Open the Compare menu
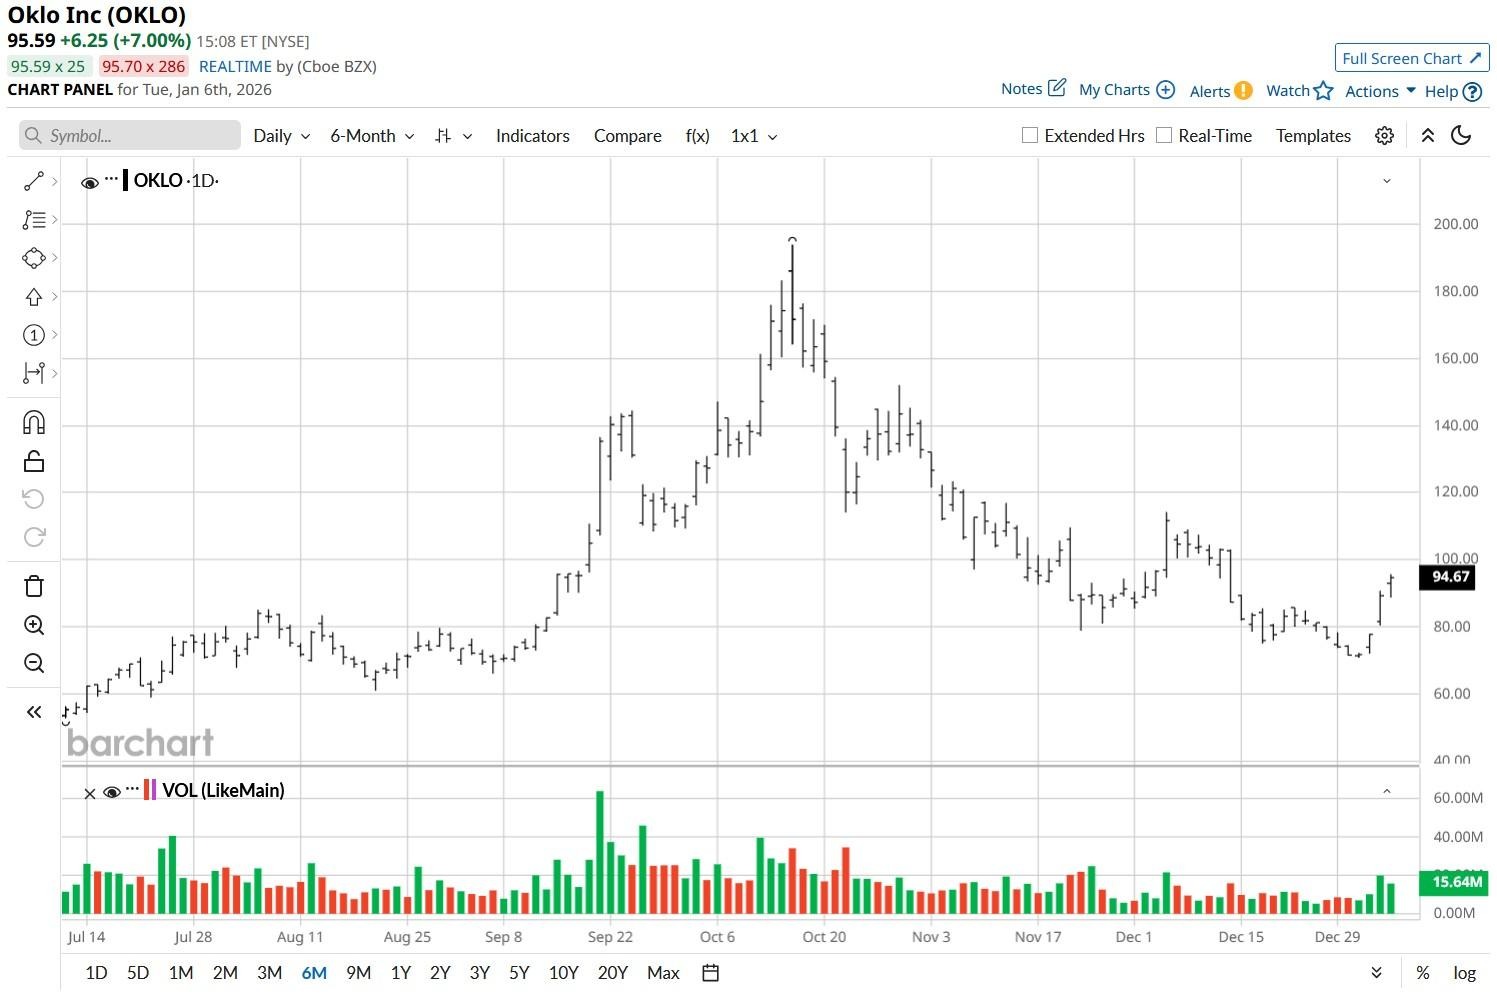Viewport: 1497px width, 996px height. 627,136
